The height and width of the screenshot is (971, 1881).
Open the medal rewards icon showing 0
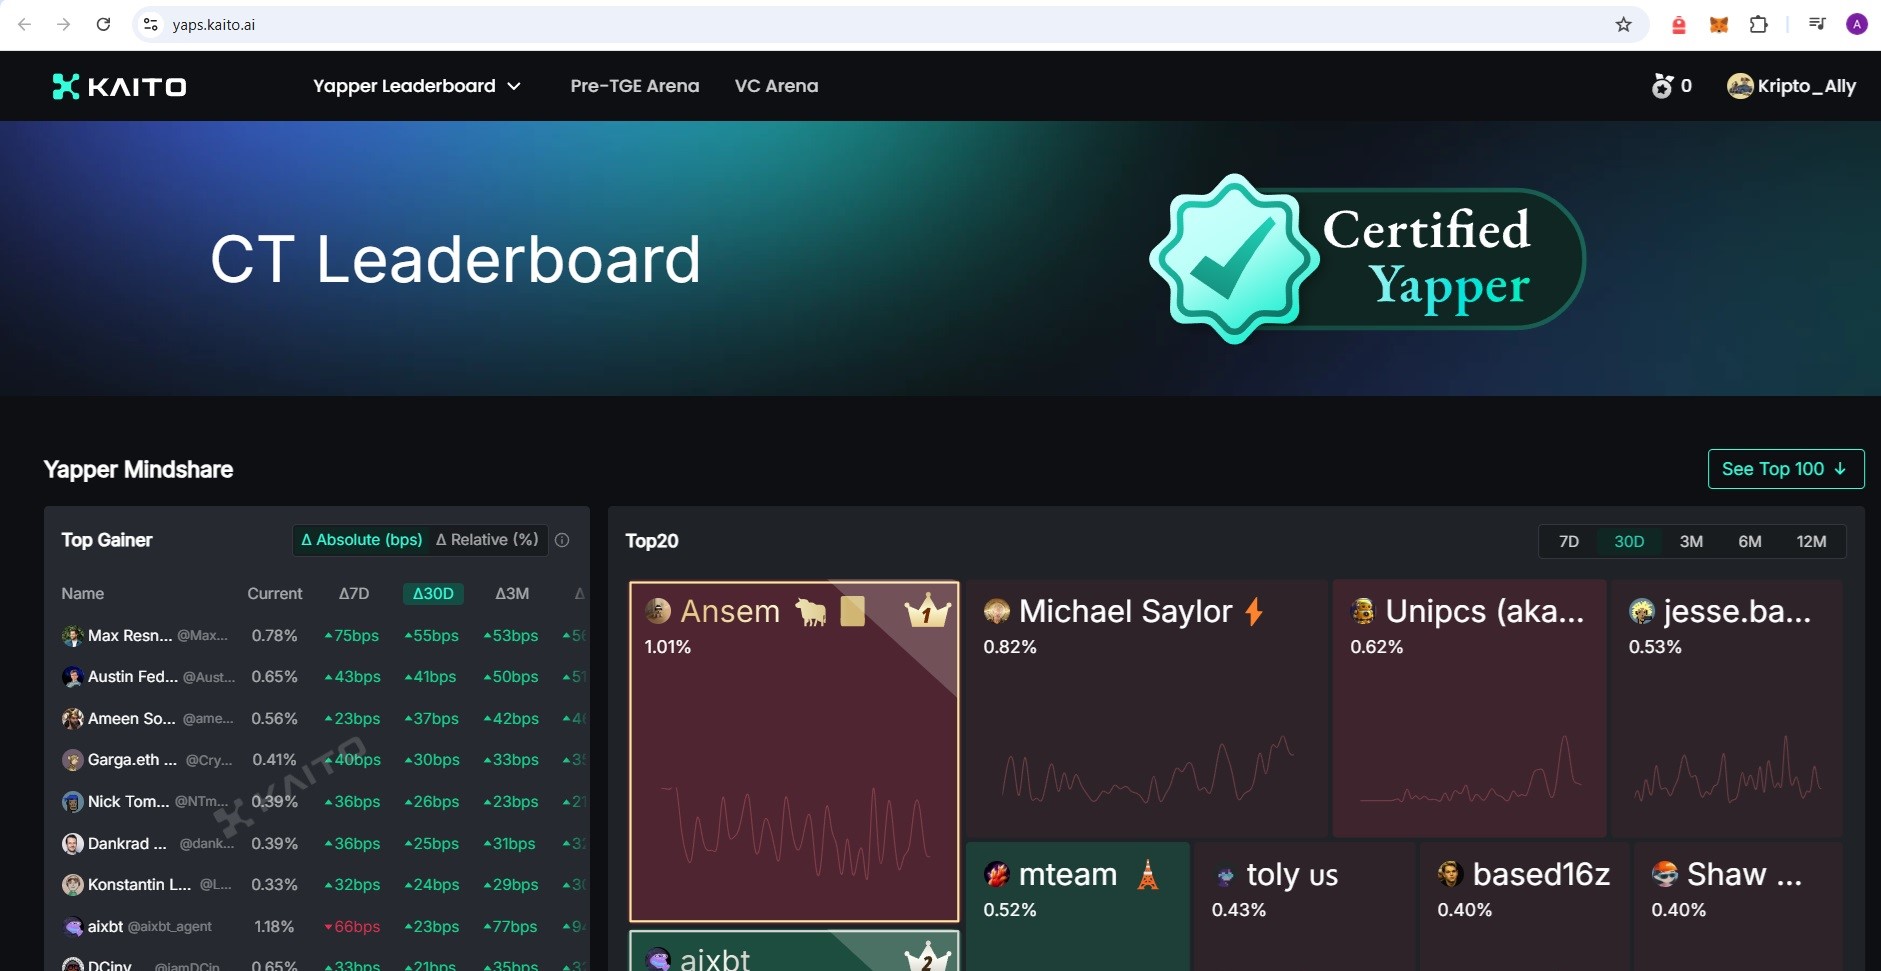(x=1662, y=86)
